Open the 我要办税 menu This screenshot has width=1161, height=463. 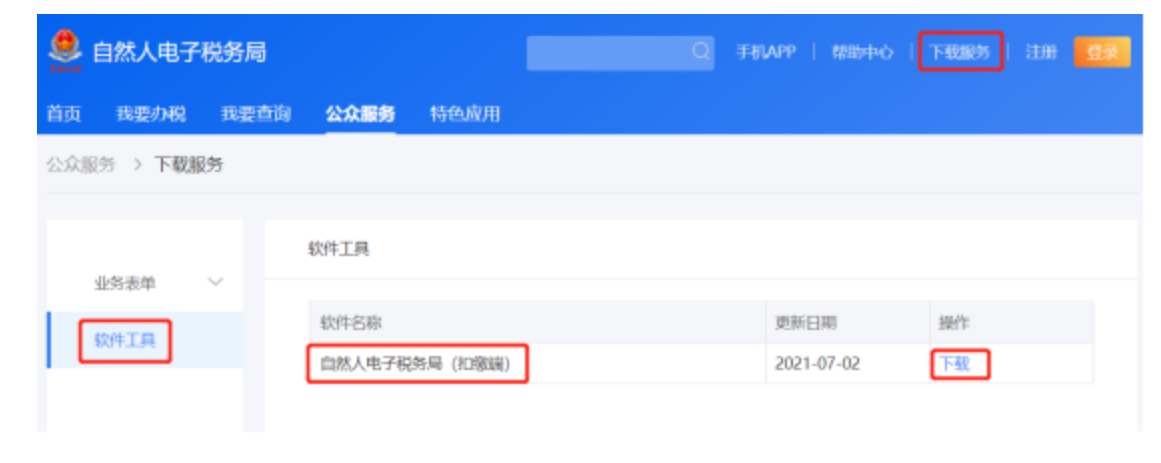(151, 114)
